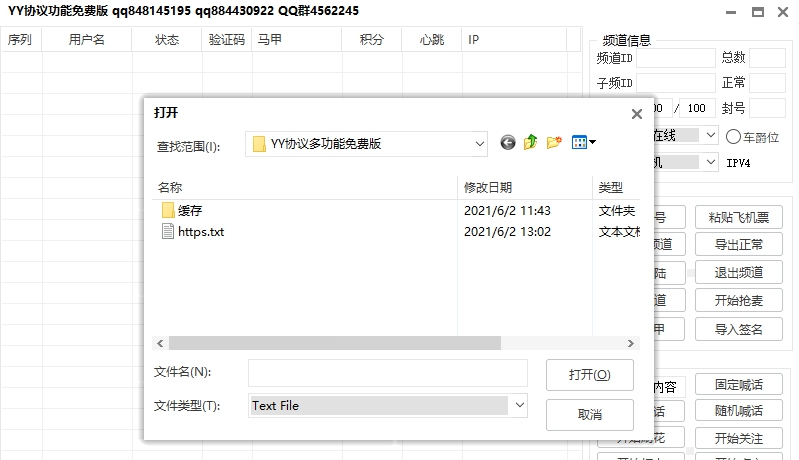
Task: Minimize the main YY window
Action: click(x=731, y=12)
